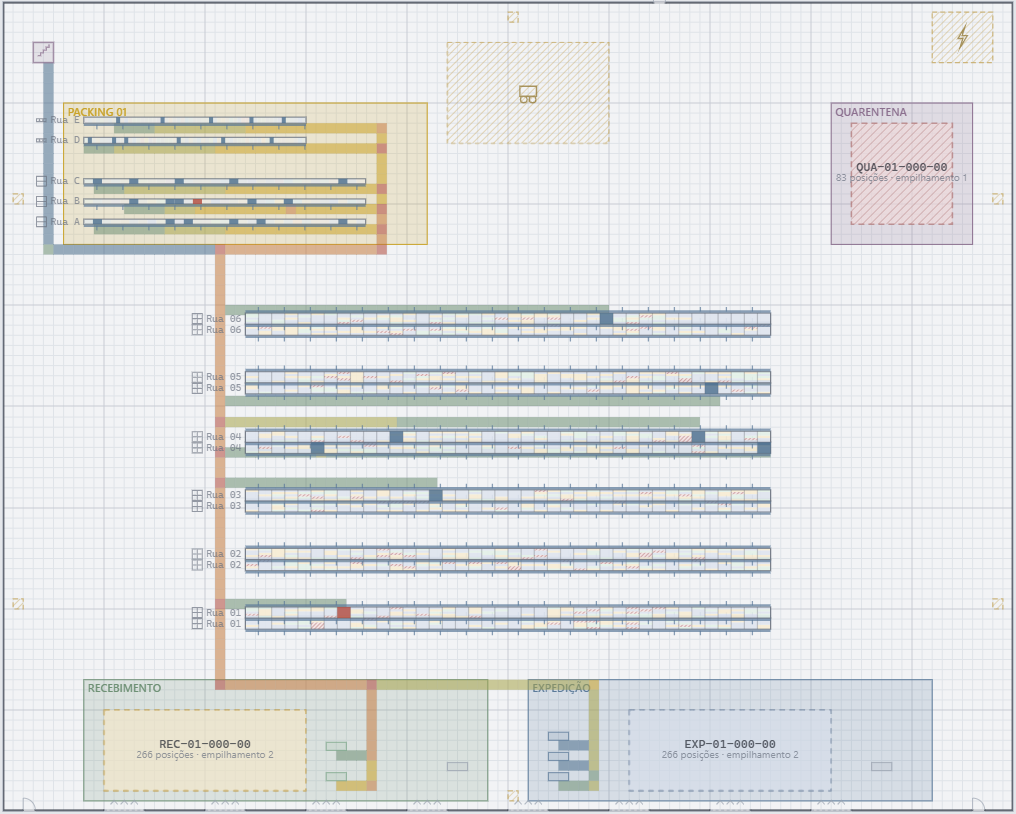Viewport: 1016px width, 814px height.
Task: Click the cart icon in the hatched area
Action: (528, 94)
